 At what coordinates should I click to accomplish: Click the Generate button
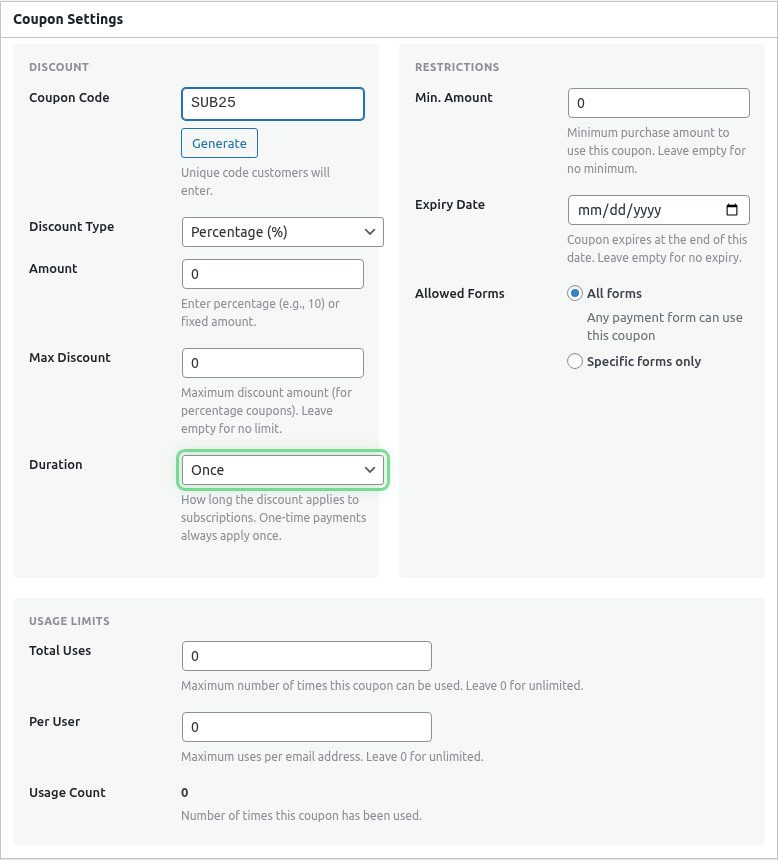pos(219,143)
